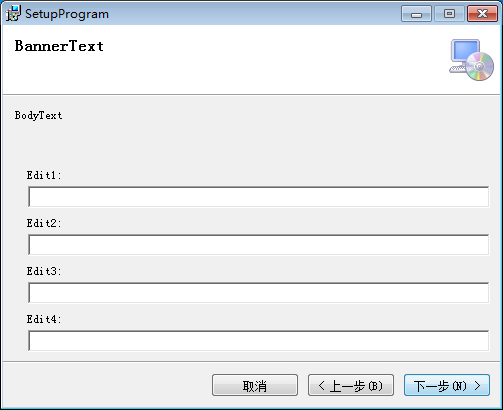The height and width of the screenshot is (410, 503).
Task: Click the computer and CD banner graphic
Action: click(x=471, y=60)
